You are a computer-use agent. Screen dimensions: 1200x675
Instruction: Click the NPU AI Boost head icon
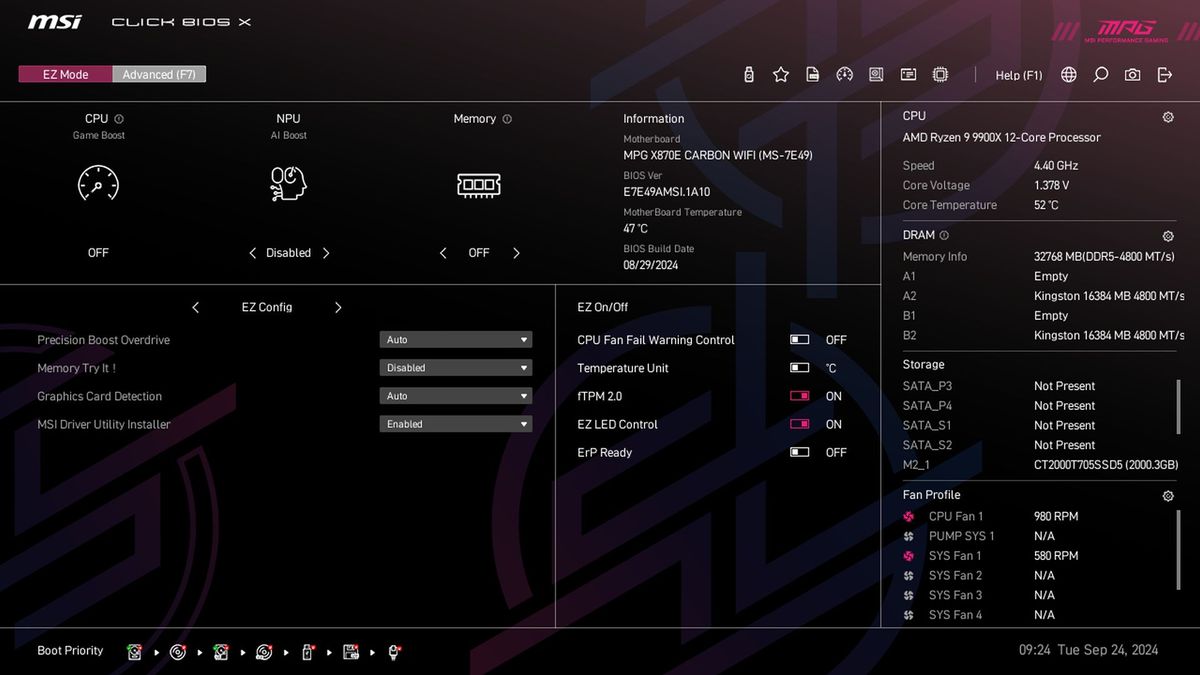pyautogui.click(x=288, y=183)
